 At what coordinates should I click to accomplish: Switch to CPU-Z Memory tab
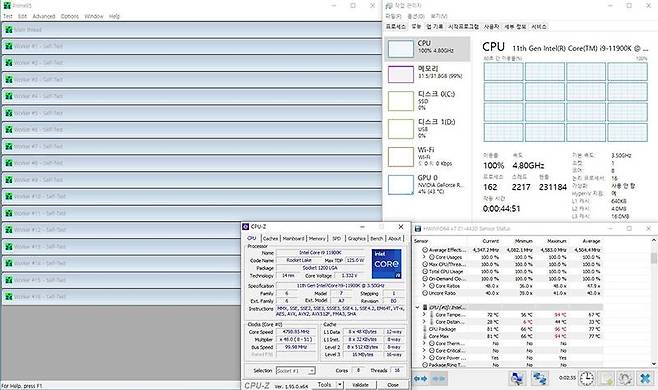click(317, 238)
